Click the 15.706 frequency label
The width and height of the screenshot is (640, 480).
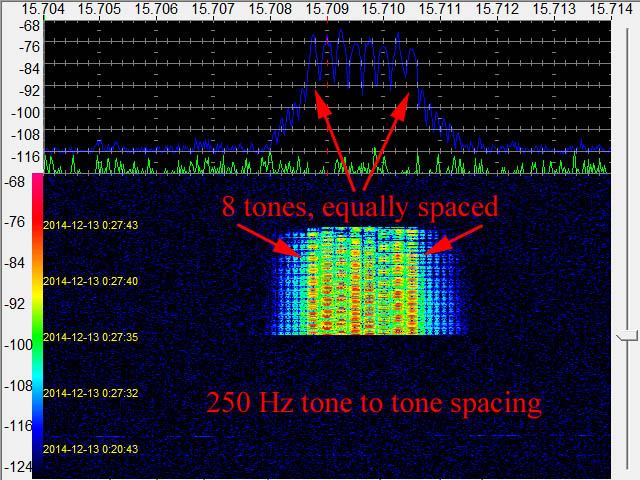[x=156, y=9]
